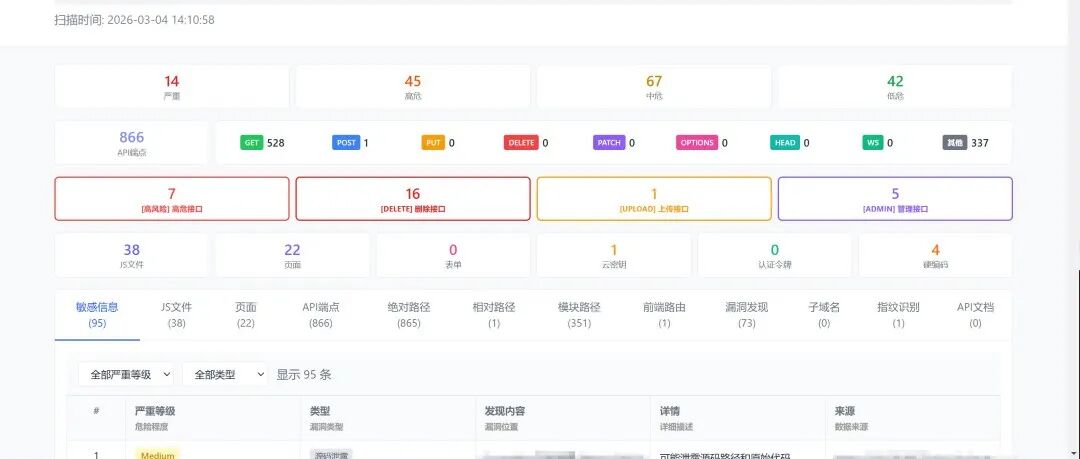Open the 指纹识别 (1) tab

898,315
